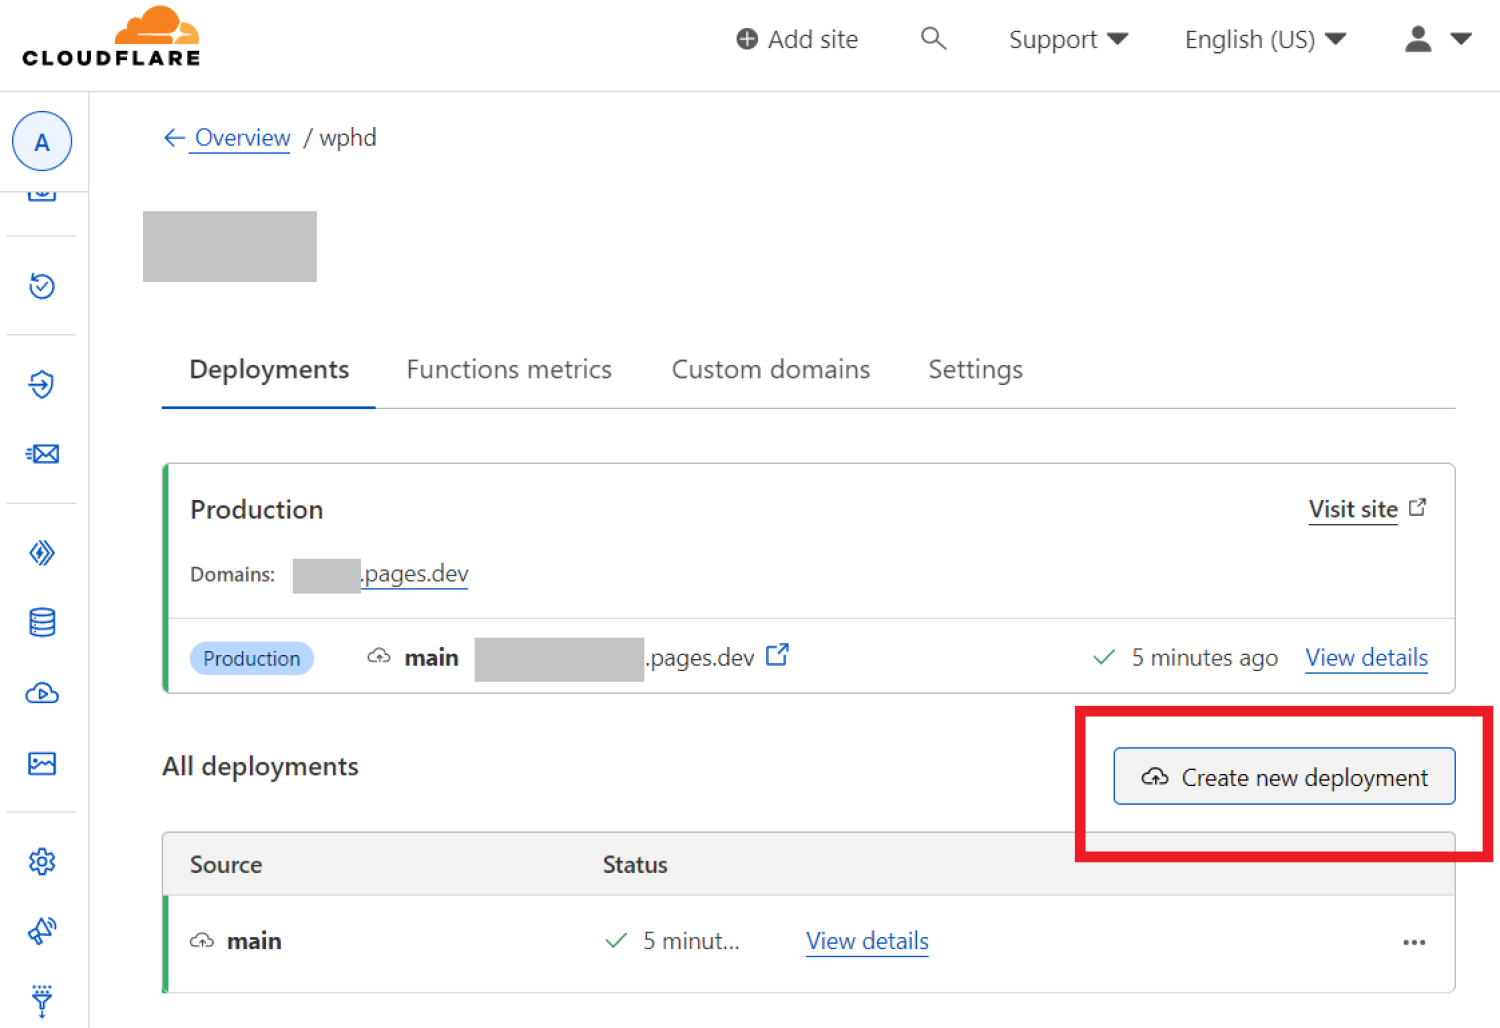Select the Images picture icon in sidebar
The image size is (1500, 1028).
click(42, 764)
